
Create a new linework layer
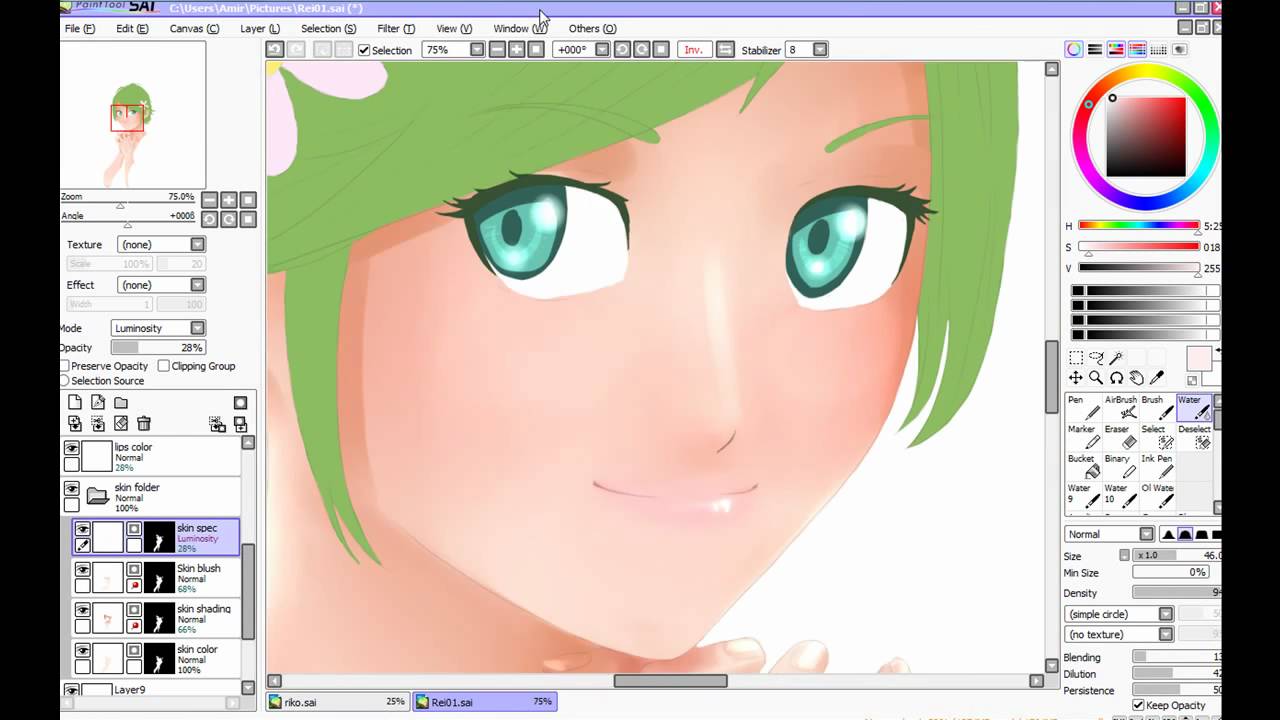coord(98,402)
